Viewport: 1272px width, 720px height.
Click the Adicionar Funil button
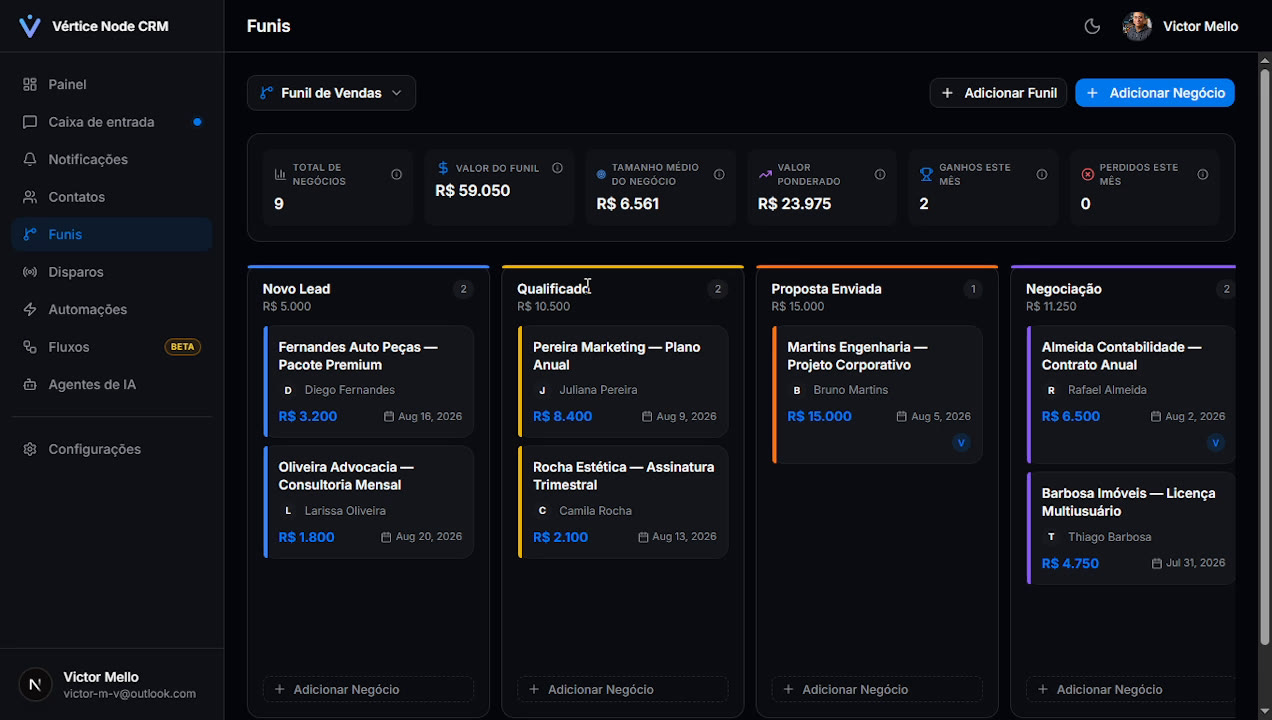click(x=998, y=93)
